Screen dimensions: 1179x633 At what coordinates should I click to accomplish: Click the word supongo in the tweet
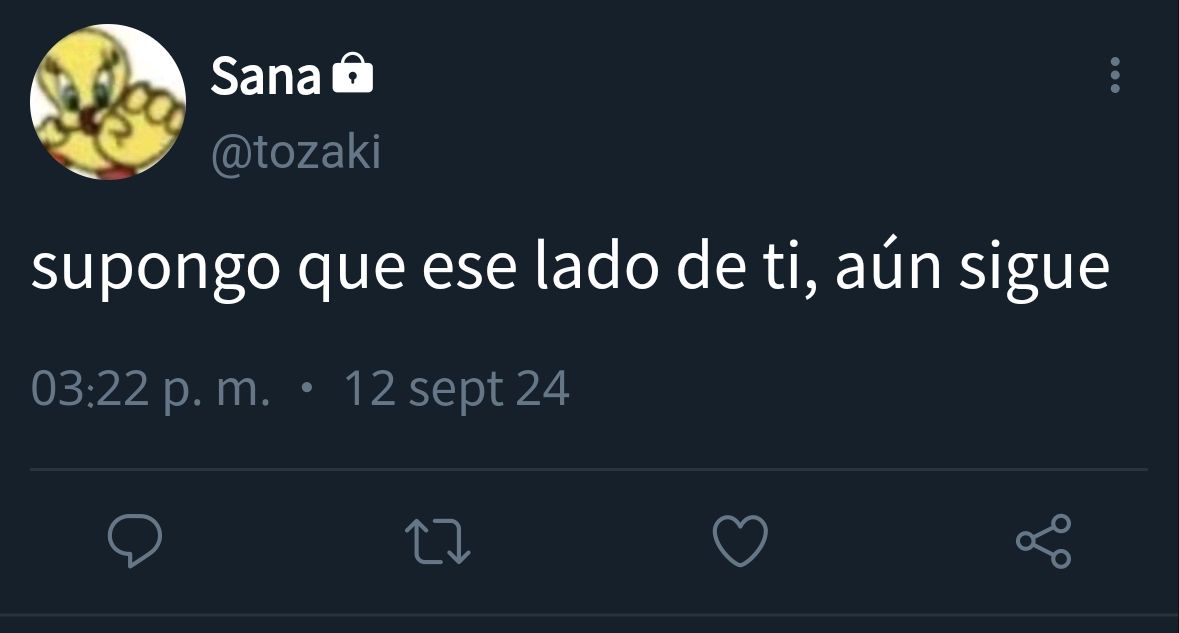click(x=156, y=269)
